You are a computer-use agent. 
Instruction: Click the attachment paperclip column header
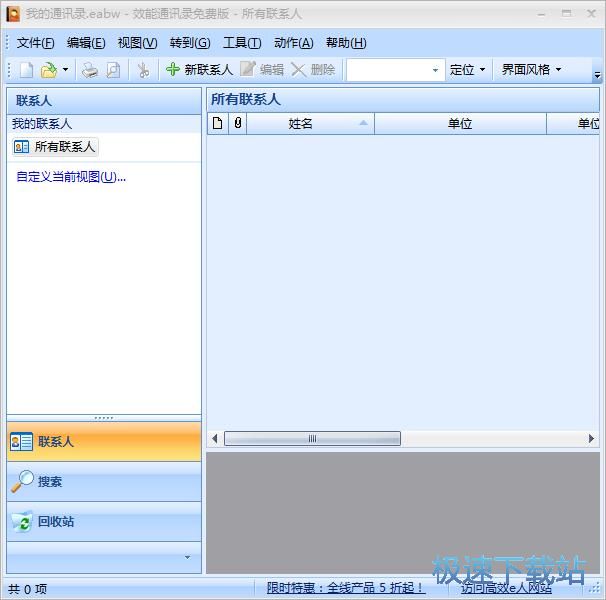point(238,124)
